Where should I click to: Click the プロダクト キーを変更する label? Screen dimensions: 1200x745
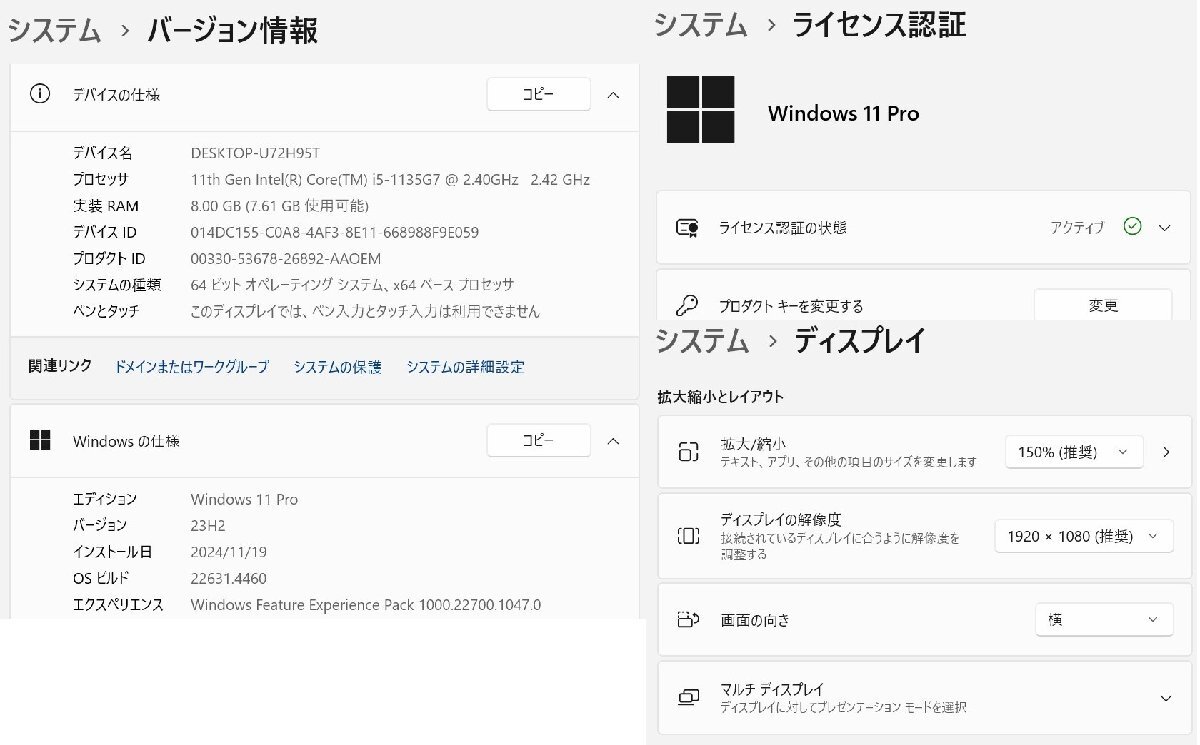791,306
